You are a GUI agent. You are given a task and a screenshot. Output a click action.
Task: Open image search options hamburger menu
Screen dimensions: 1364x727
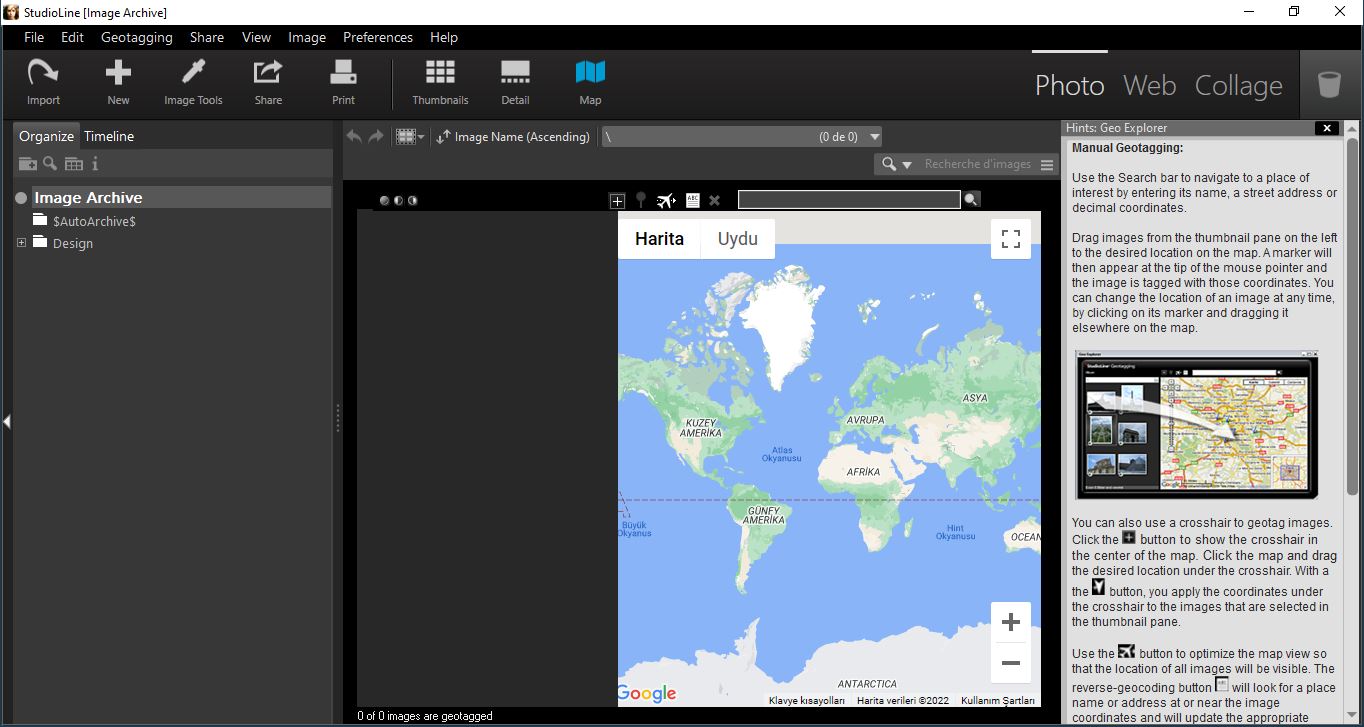coord(1047,164)
